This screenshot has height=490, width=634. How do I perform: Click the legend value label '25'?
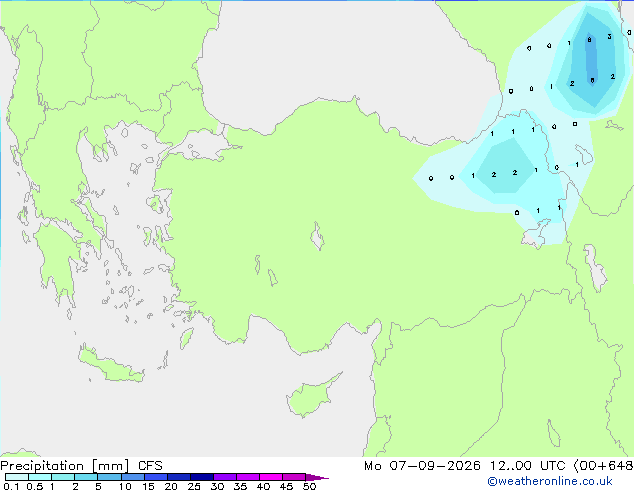click(194, 486)
